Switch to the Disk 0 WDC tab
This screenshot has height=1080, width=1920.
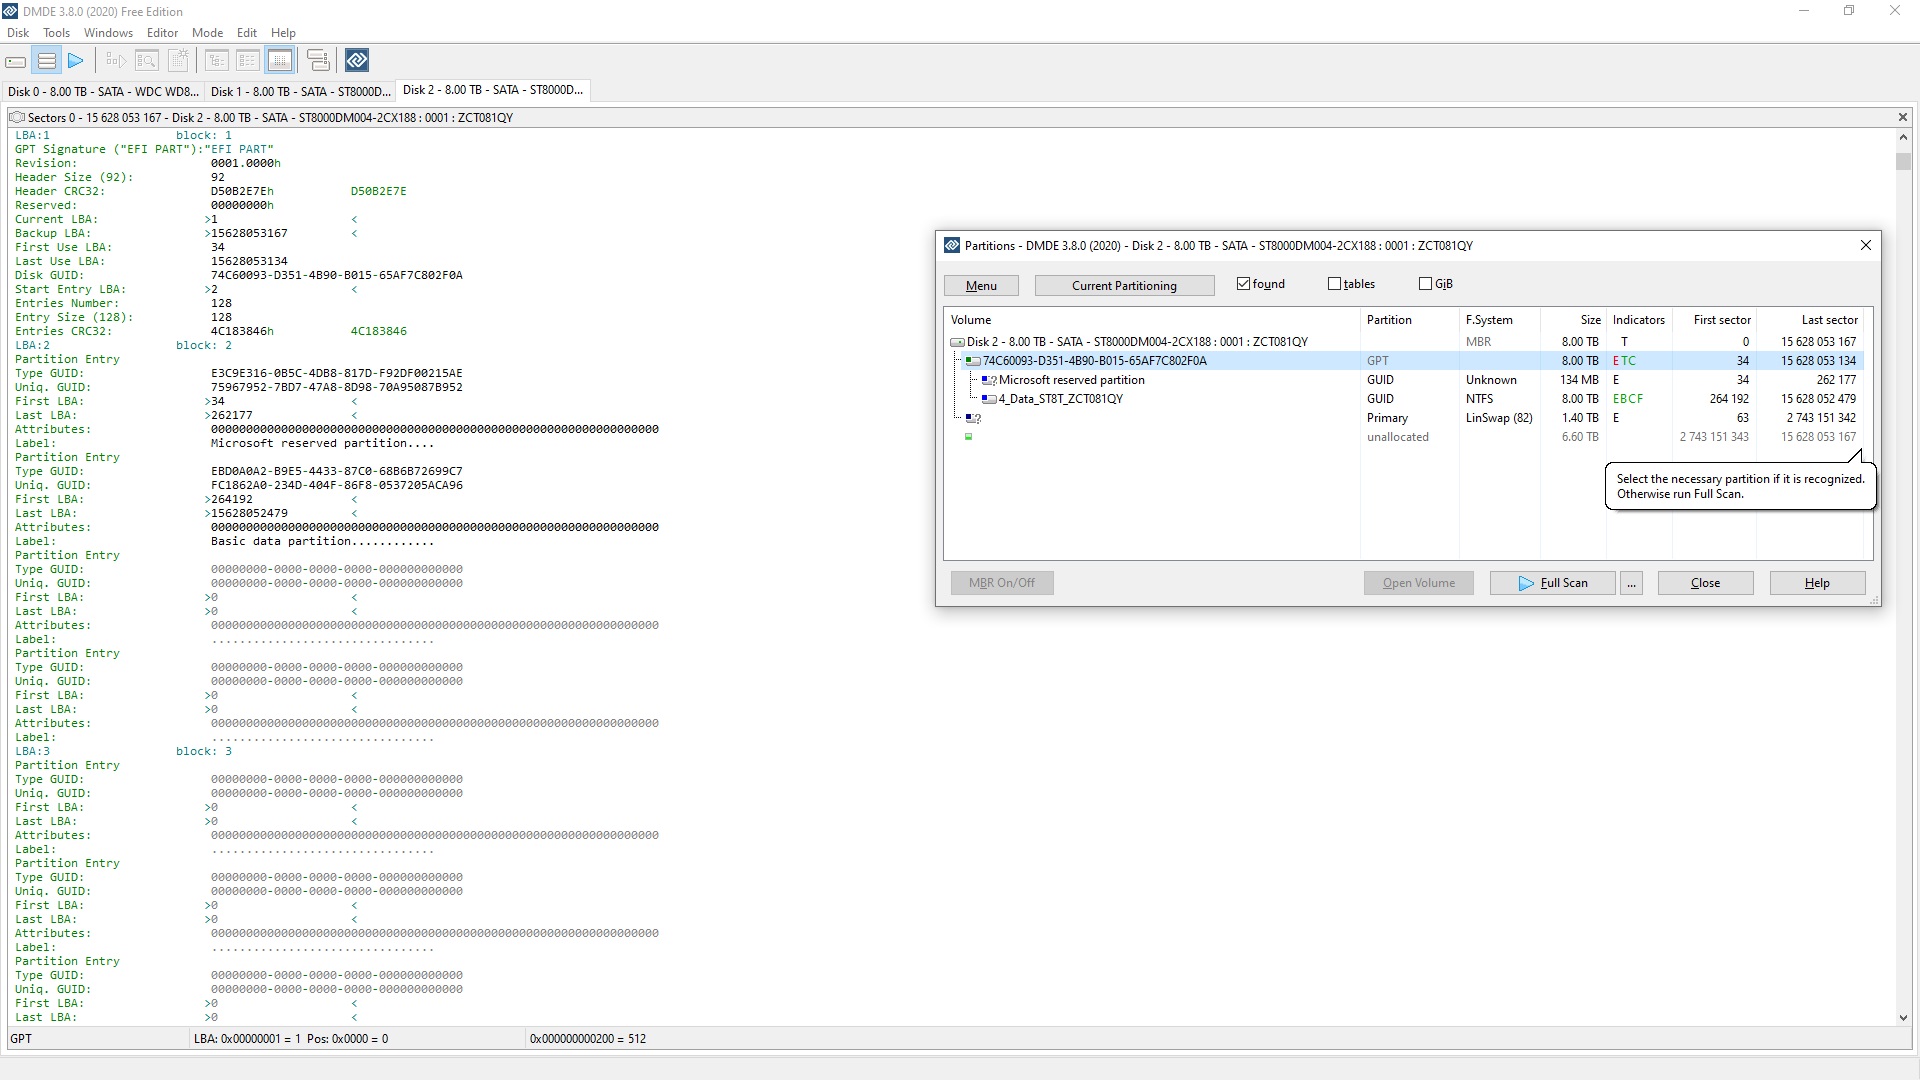coord(103,91)
